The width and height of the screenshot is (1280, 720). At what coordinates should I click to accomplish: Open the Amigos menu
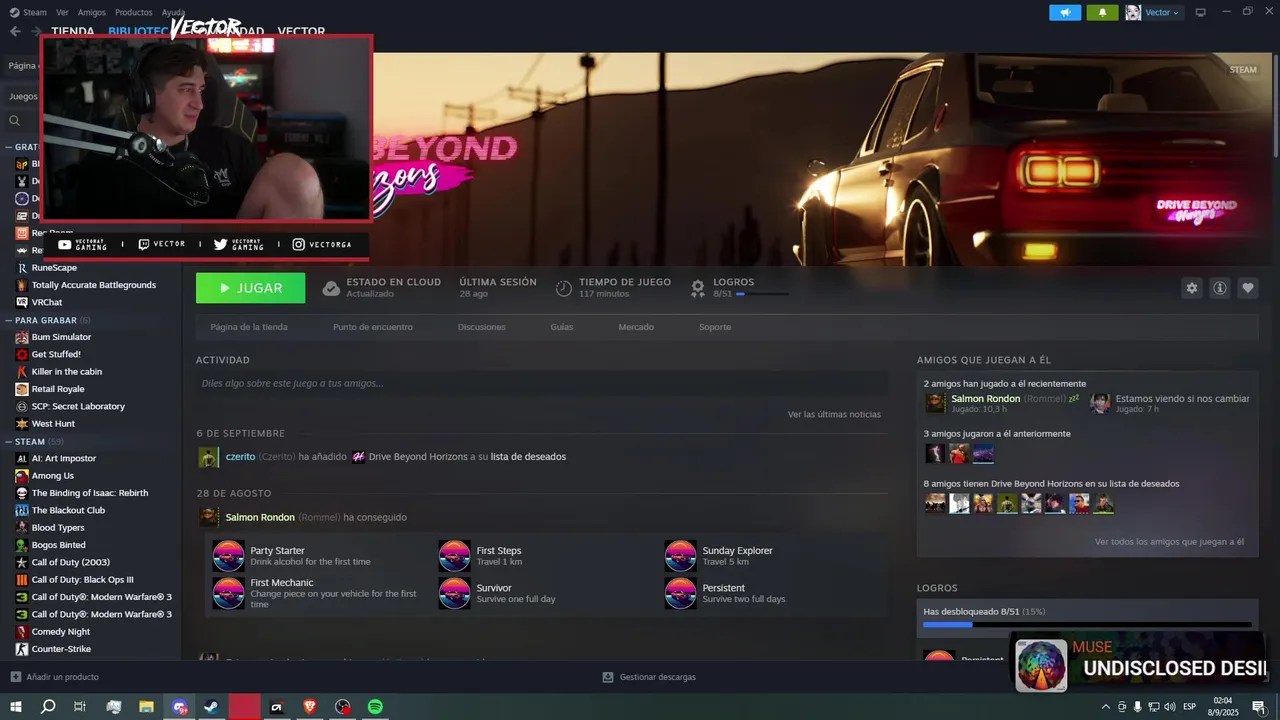coord(92,12)
